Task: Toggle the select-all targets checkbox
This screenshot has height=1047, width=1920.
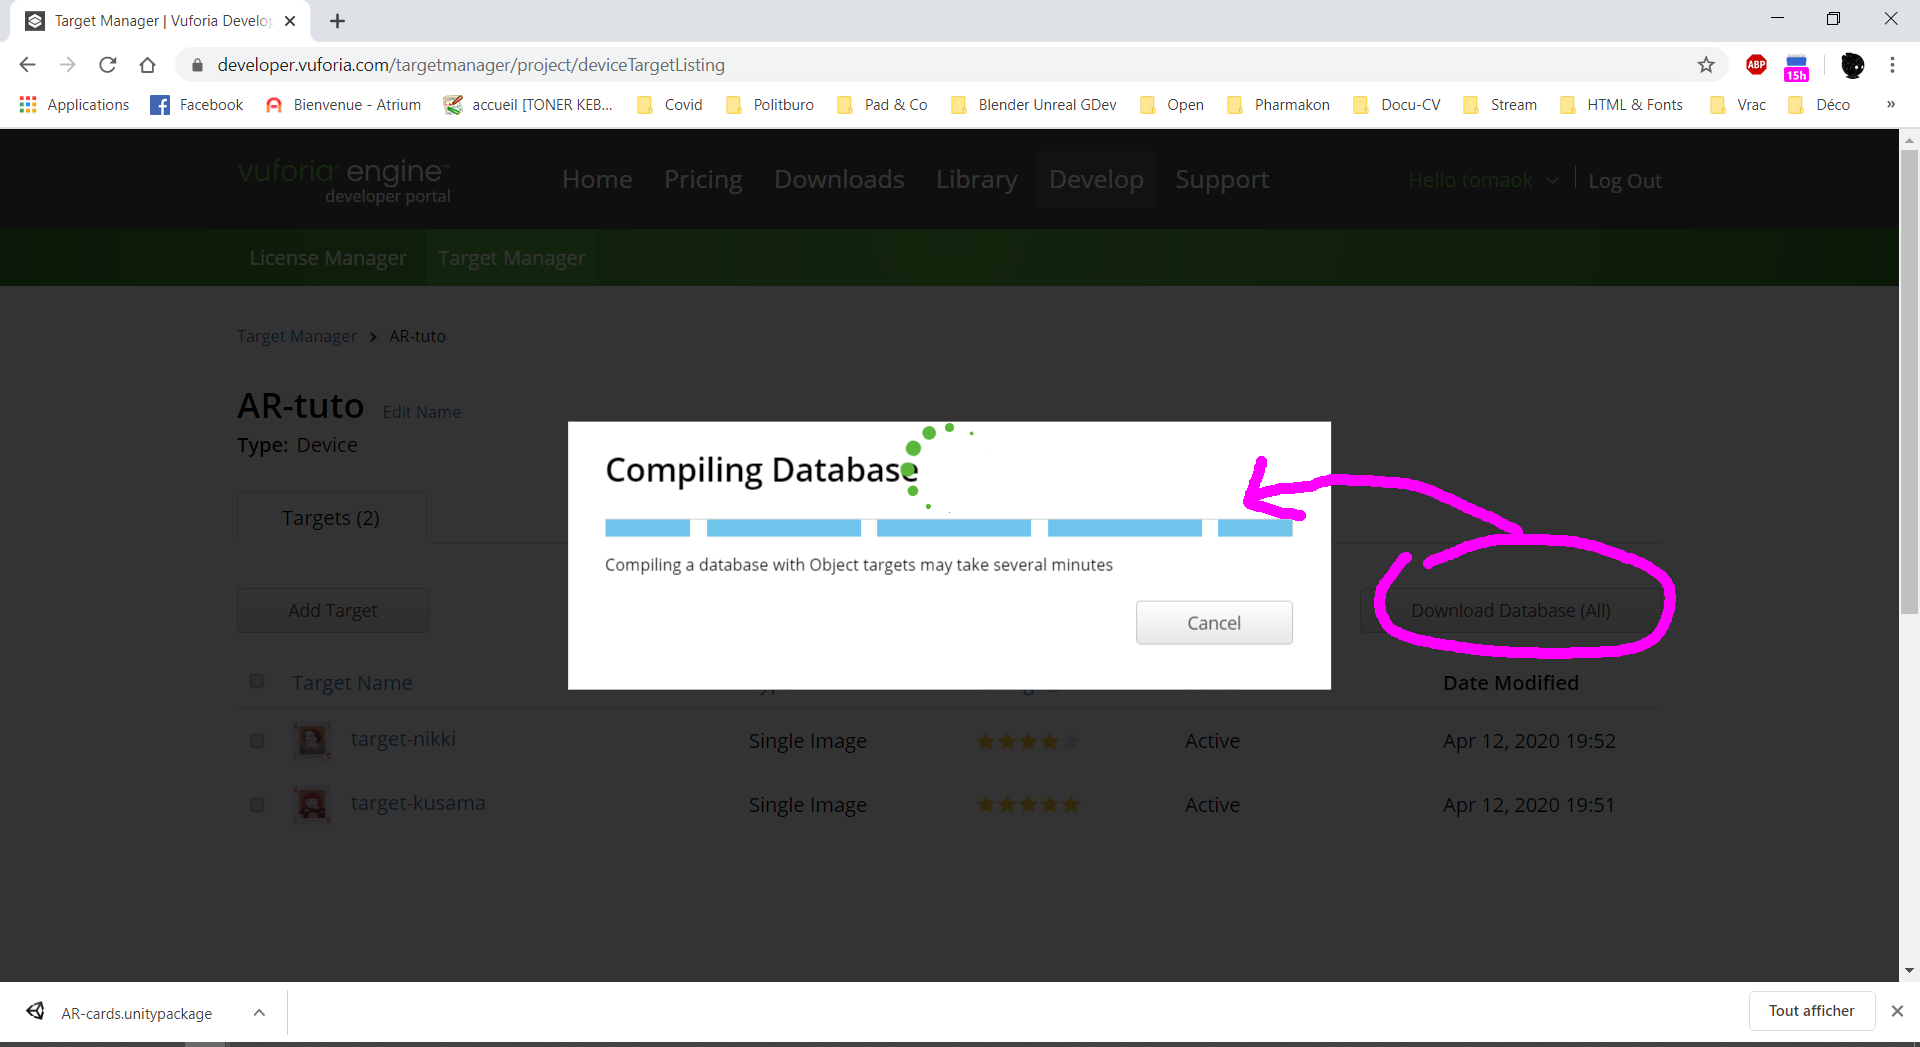Action: 257,681
